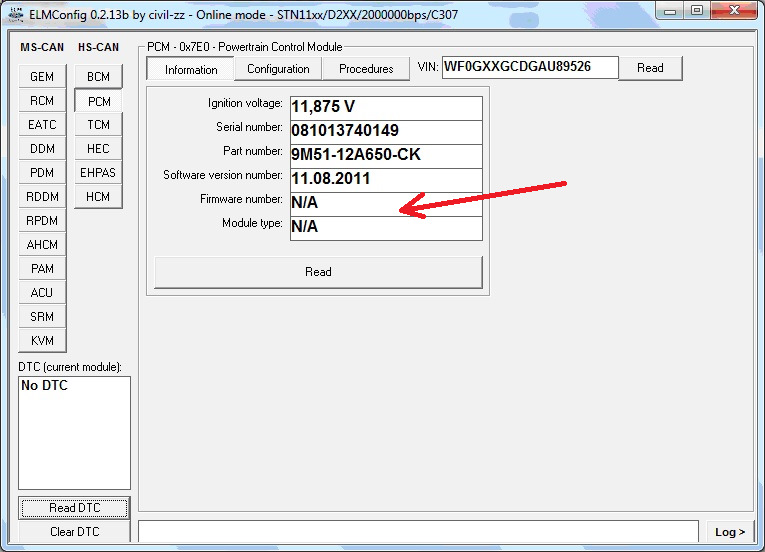Select serial number 081013740149
Screen dimensions: 765x552
tap(386, 132)
